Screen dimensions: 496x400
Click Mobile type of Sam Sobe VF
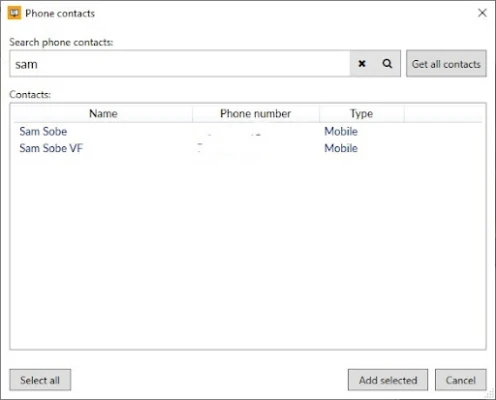pos(341,148)
